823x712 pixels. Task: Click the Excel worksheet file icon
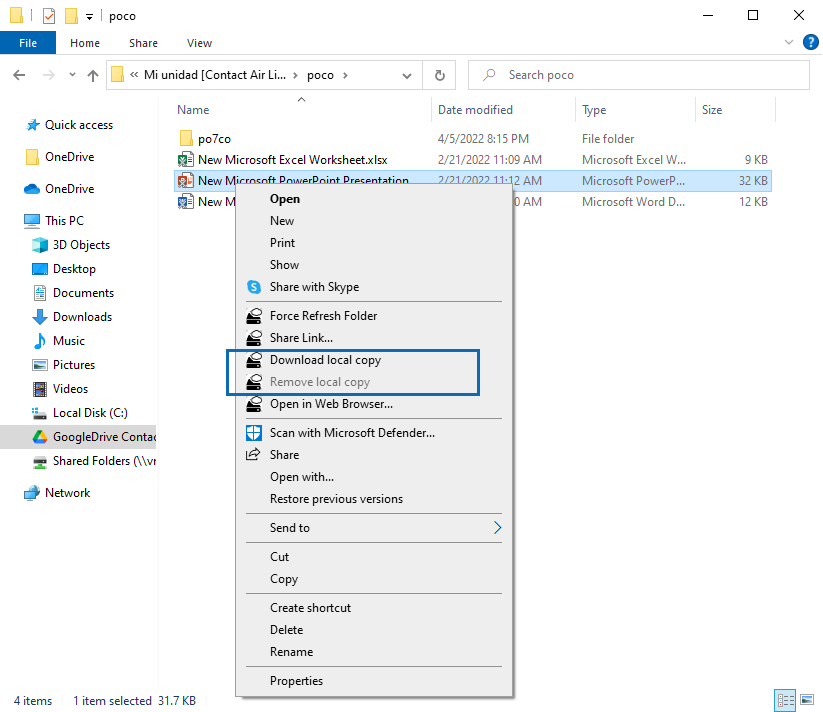click(185, 160)
